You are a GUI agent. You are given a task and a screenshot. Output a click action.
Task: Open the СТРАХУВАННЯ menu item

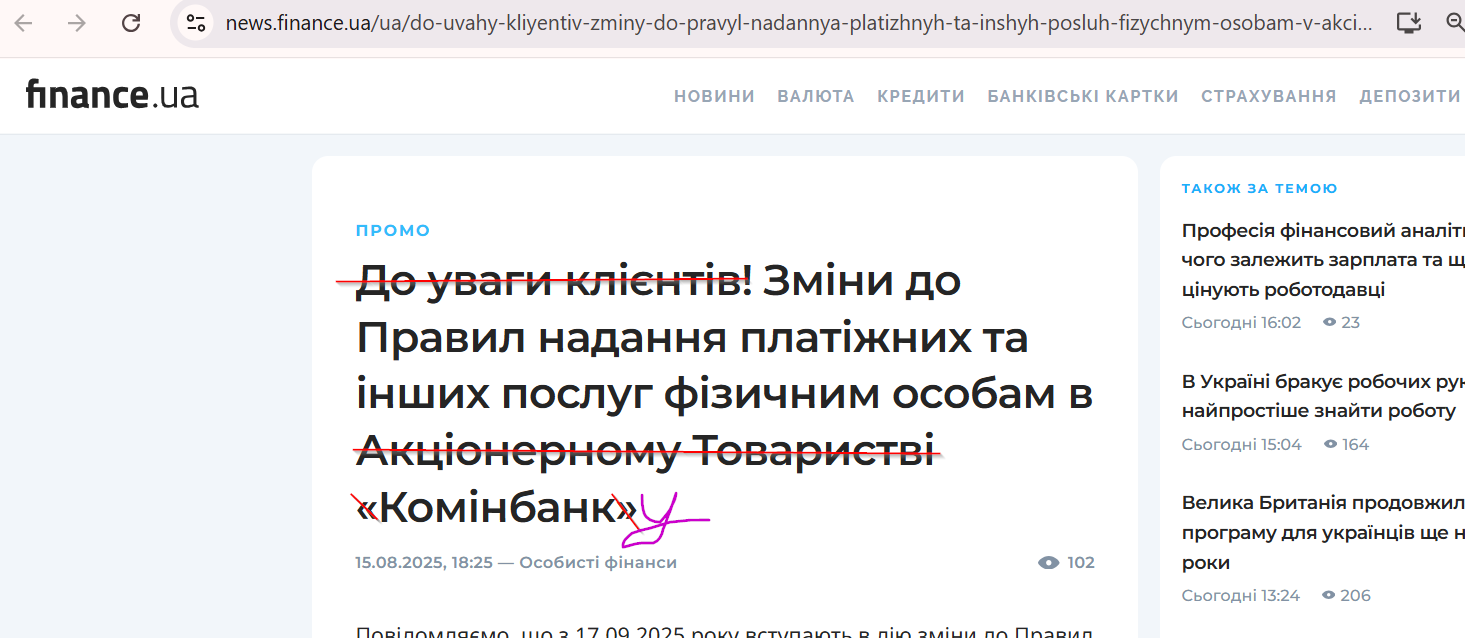pyautogui.click(x=1269, y=96)
